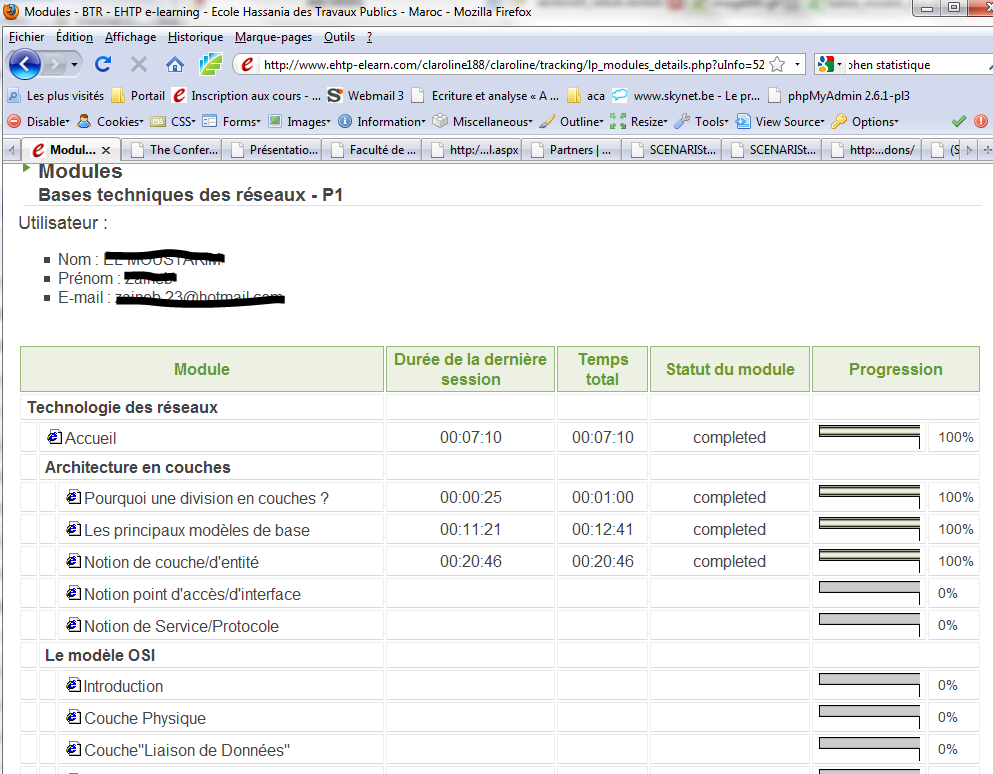This screenshot has width=993, height=774.
Task: Open the search engine selector dropdown
Action: point(830,65)
